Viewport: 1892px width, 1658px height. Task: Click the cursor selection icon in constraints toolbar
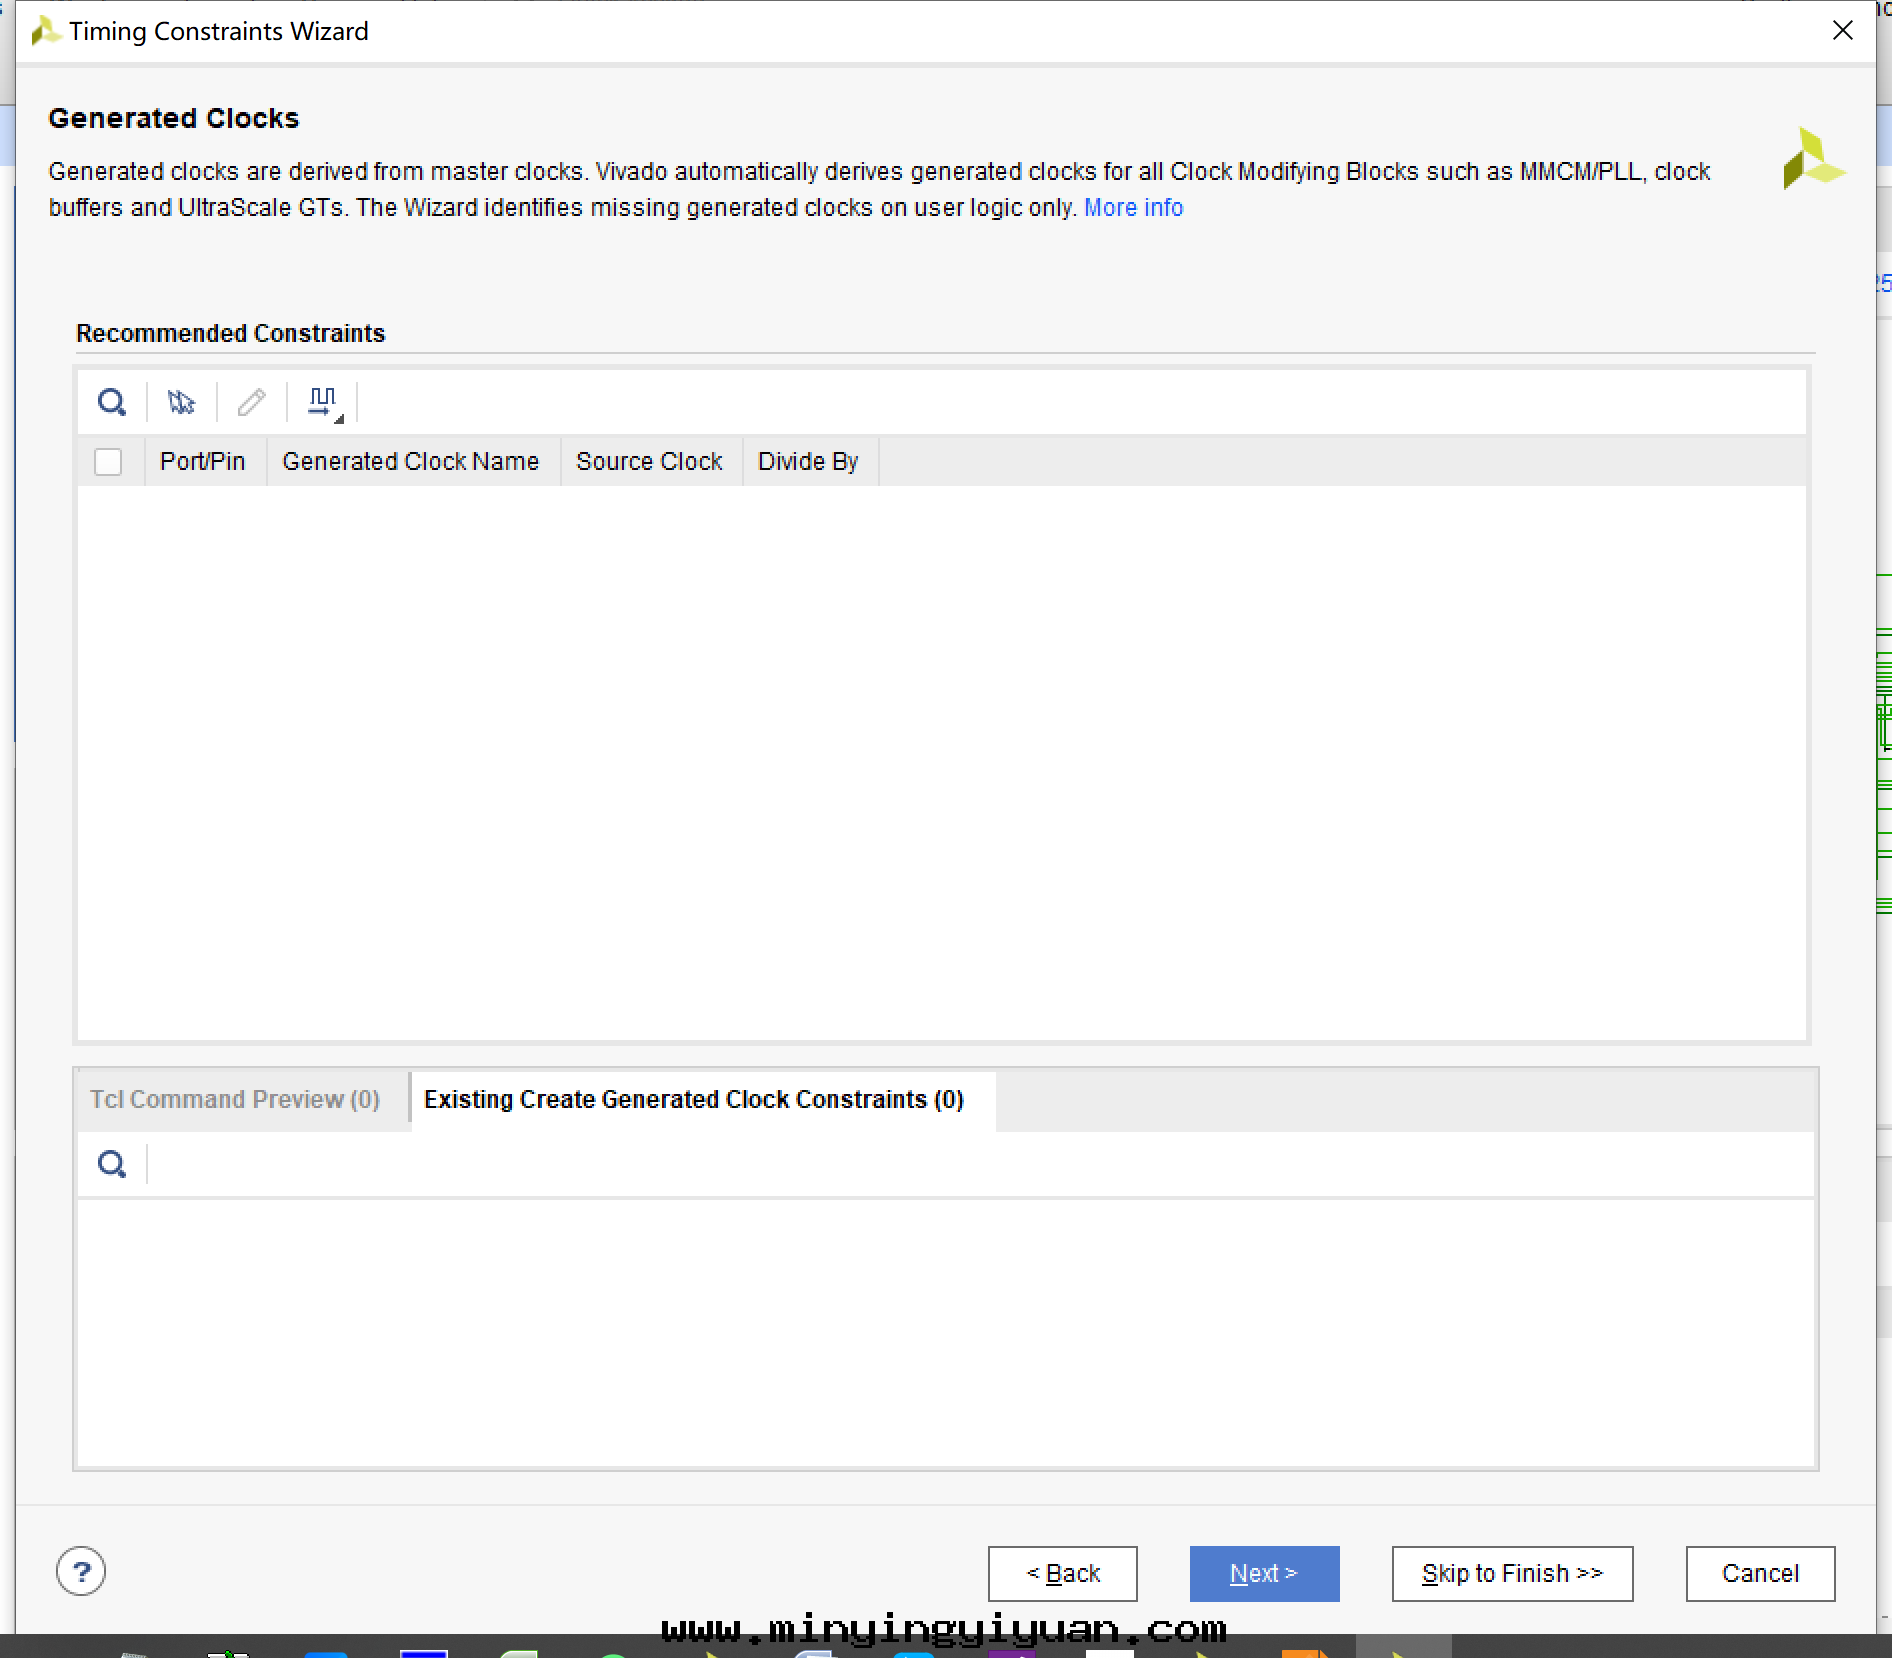pos(181,403)
